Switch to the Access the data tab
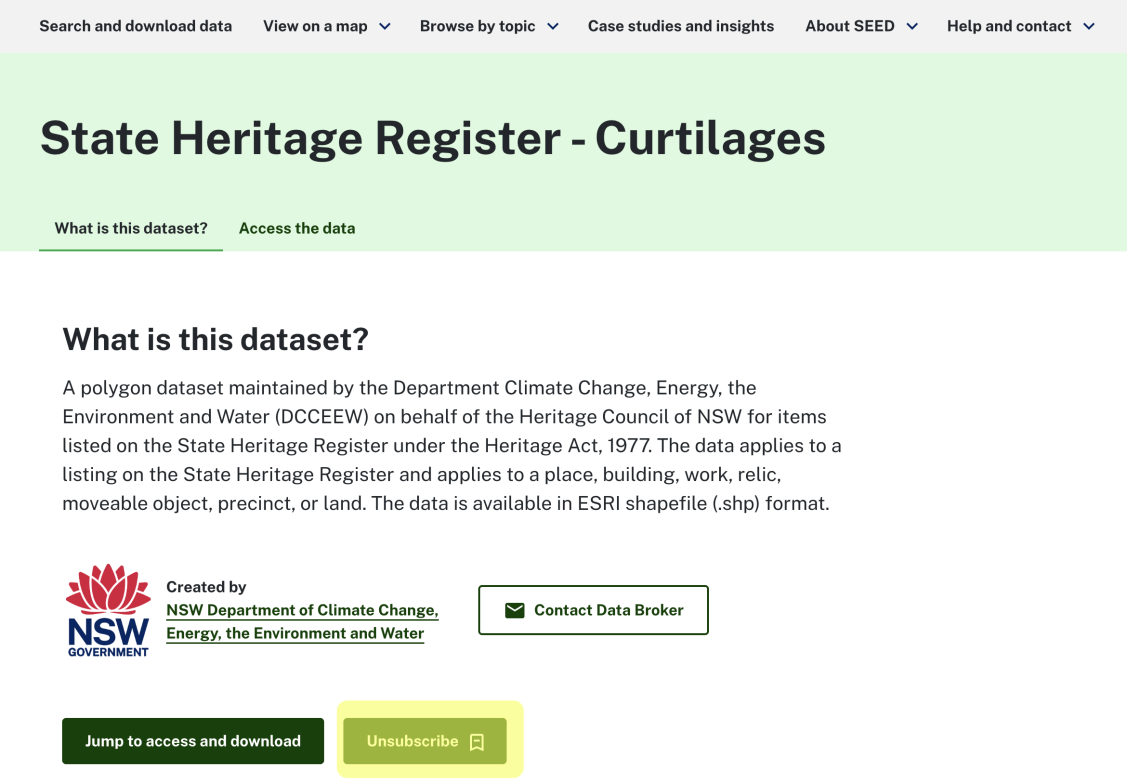 (297, 229)
